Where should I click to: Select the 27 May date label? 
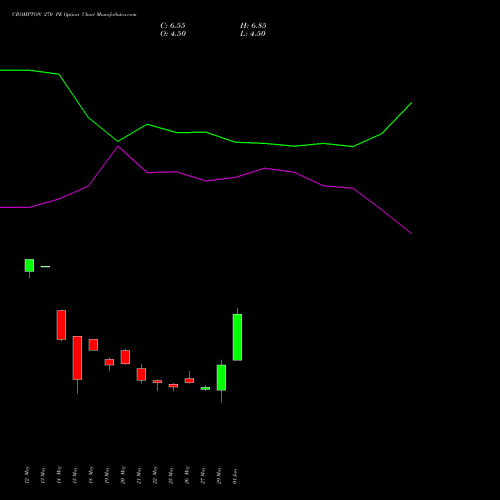click(203, 475)
